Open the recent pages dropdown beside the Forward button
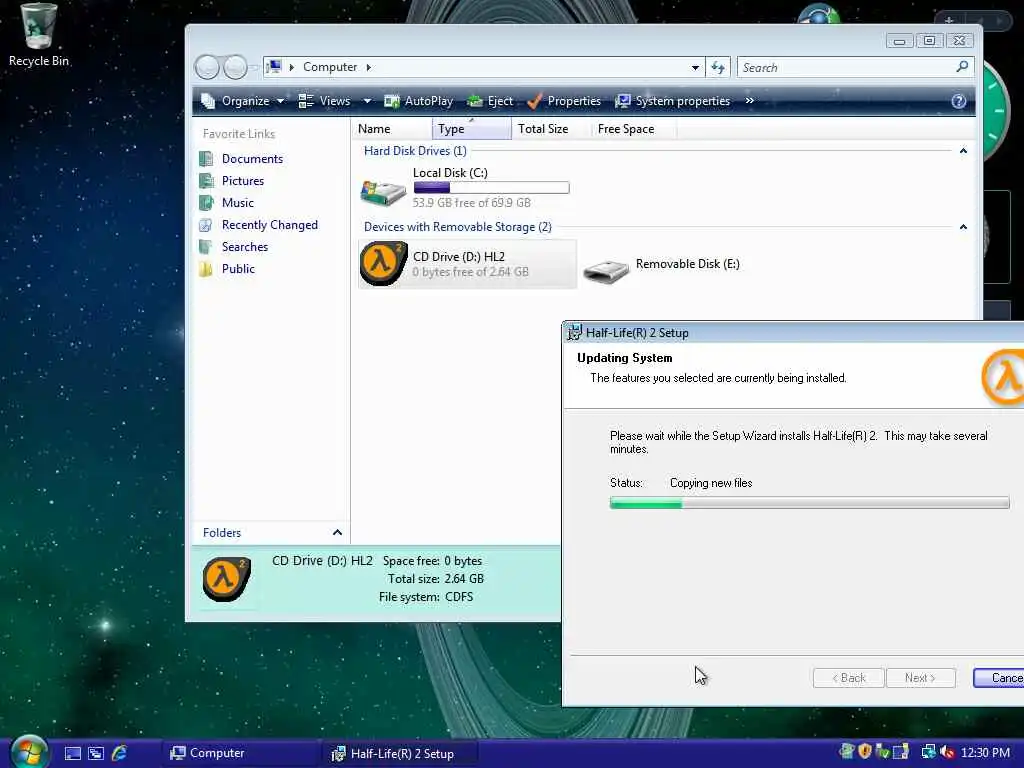 coord(253,67)
